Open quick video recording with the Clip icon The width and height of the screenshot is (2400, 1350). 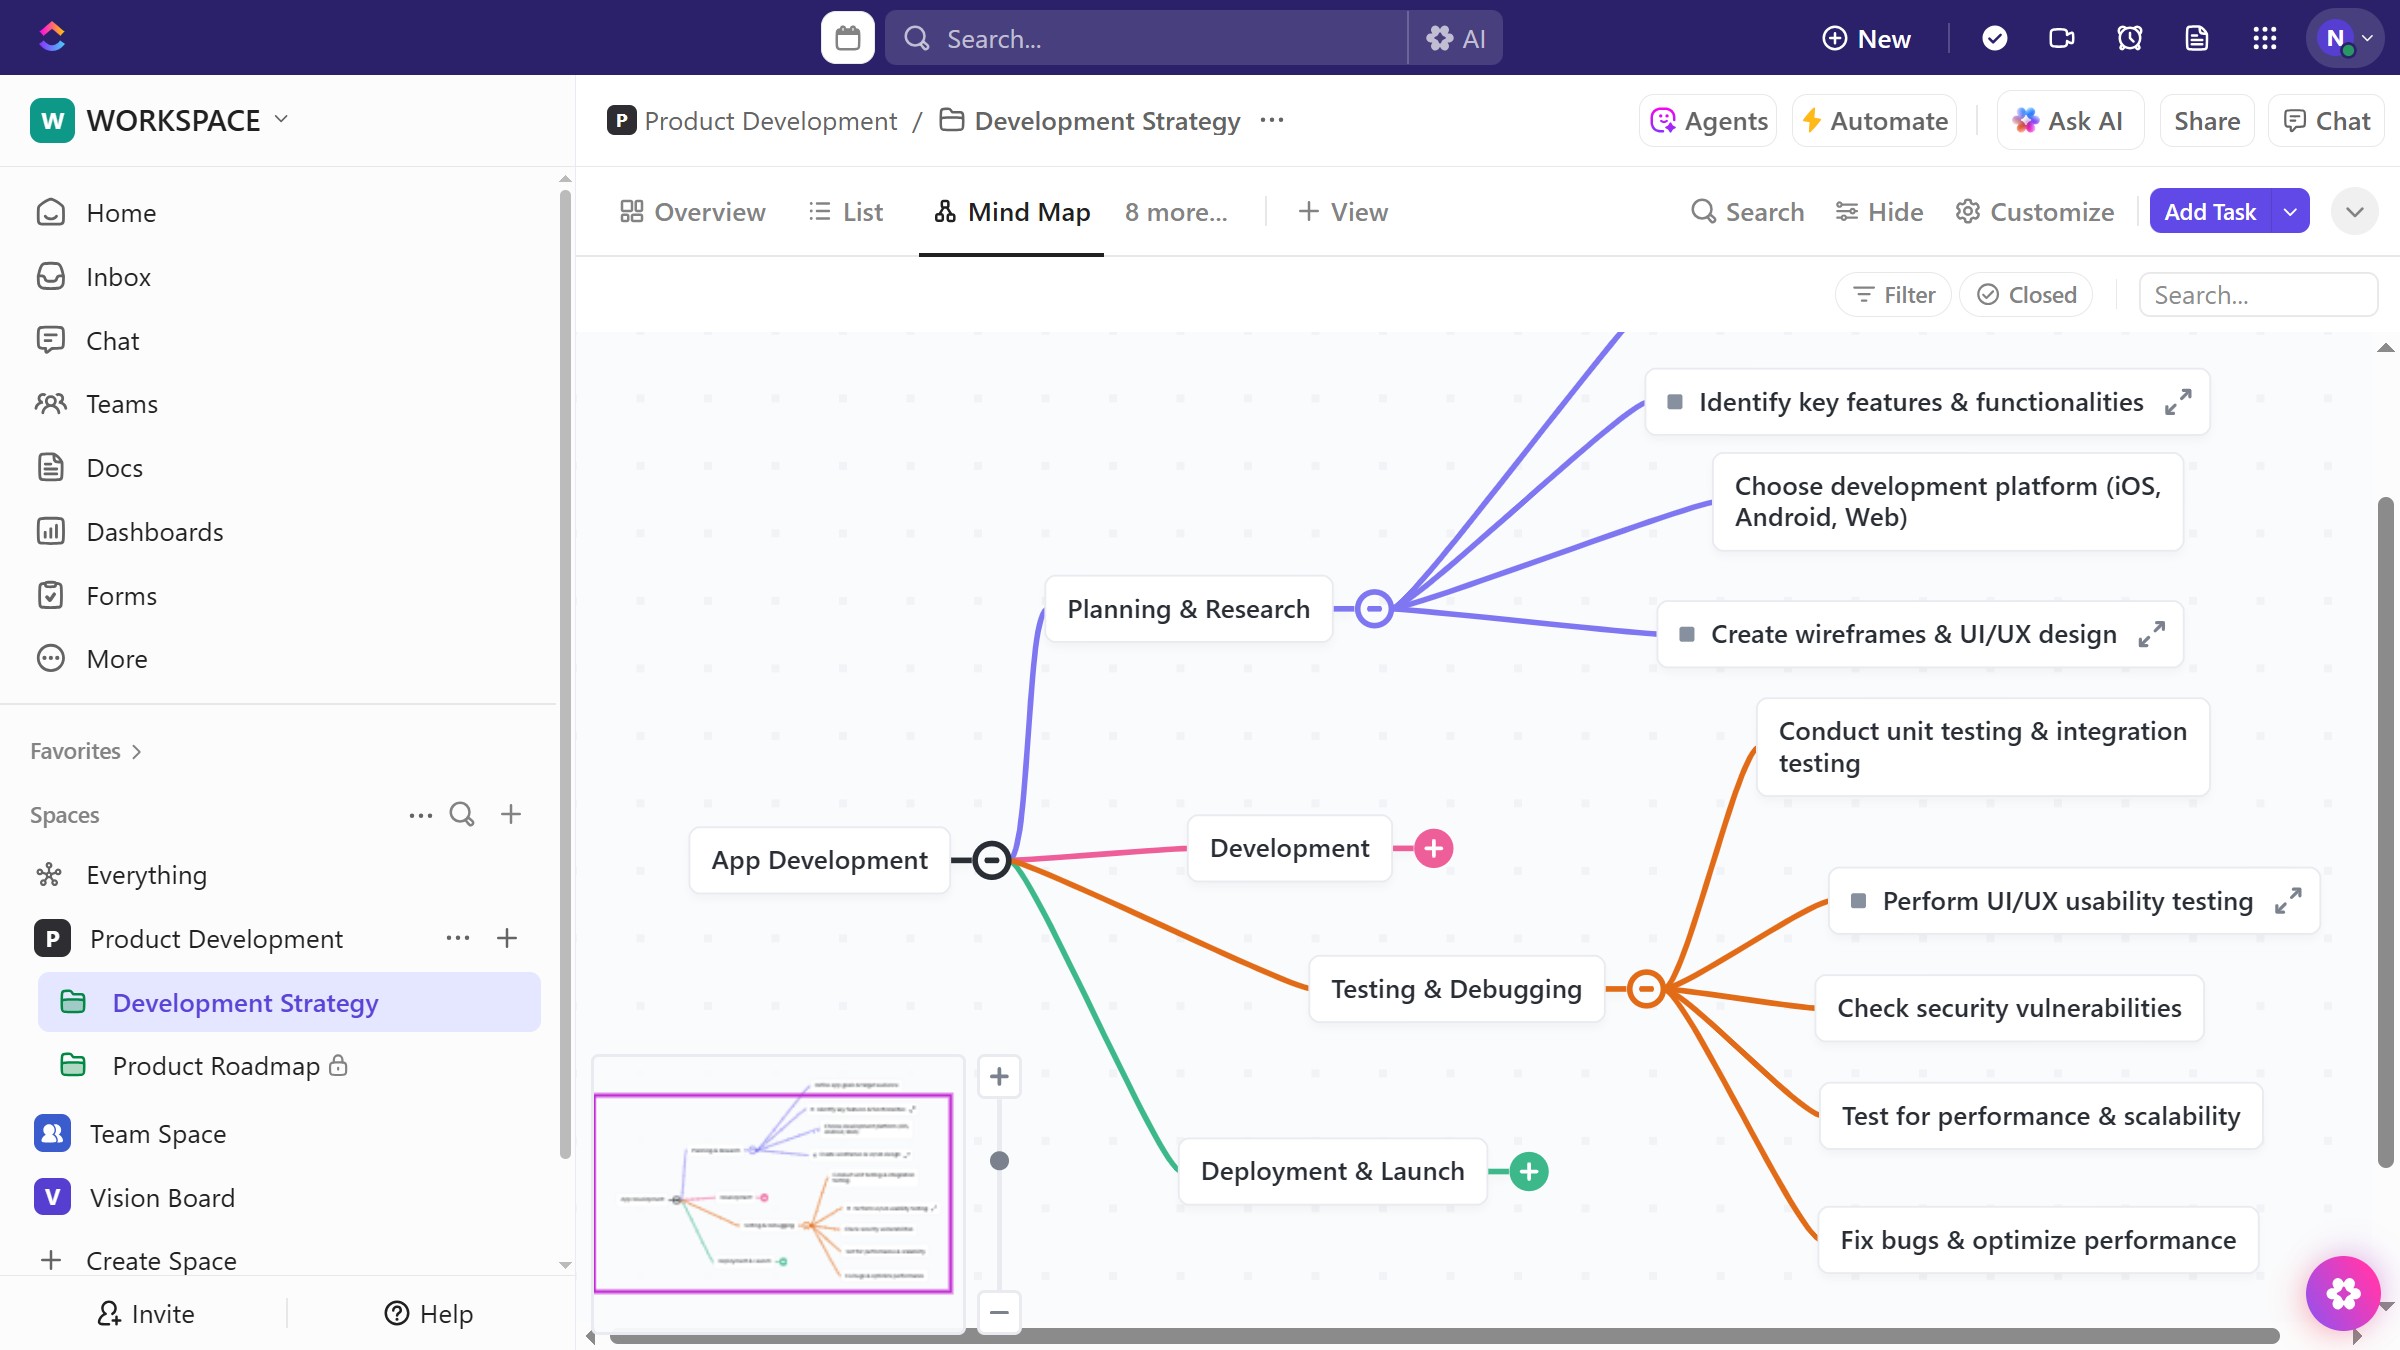coord(2061,37)
